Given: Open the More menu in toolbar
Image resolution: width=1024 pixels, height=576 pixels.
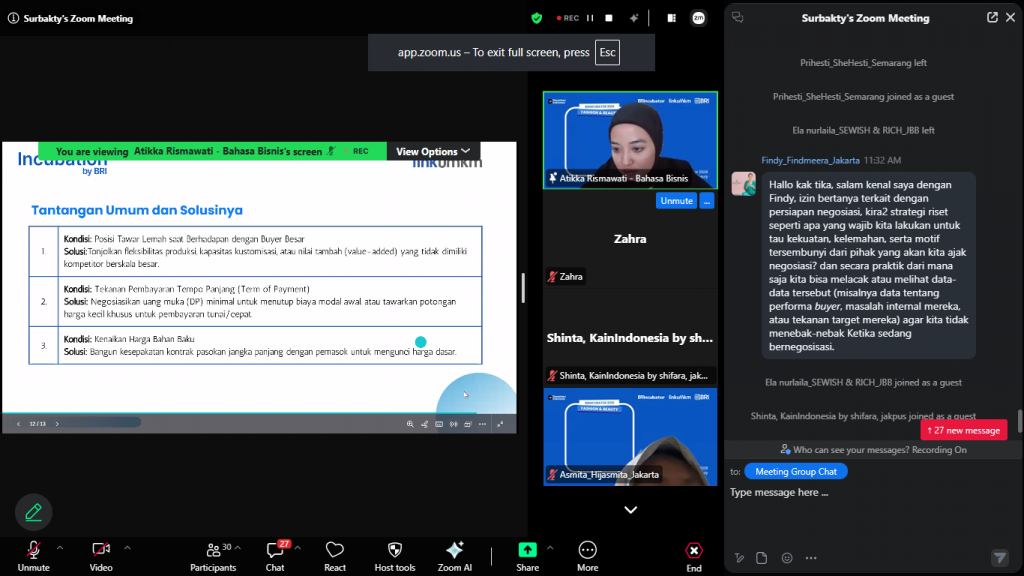Looking at the screenshot, I should click(587, 556).
